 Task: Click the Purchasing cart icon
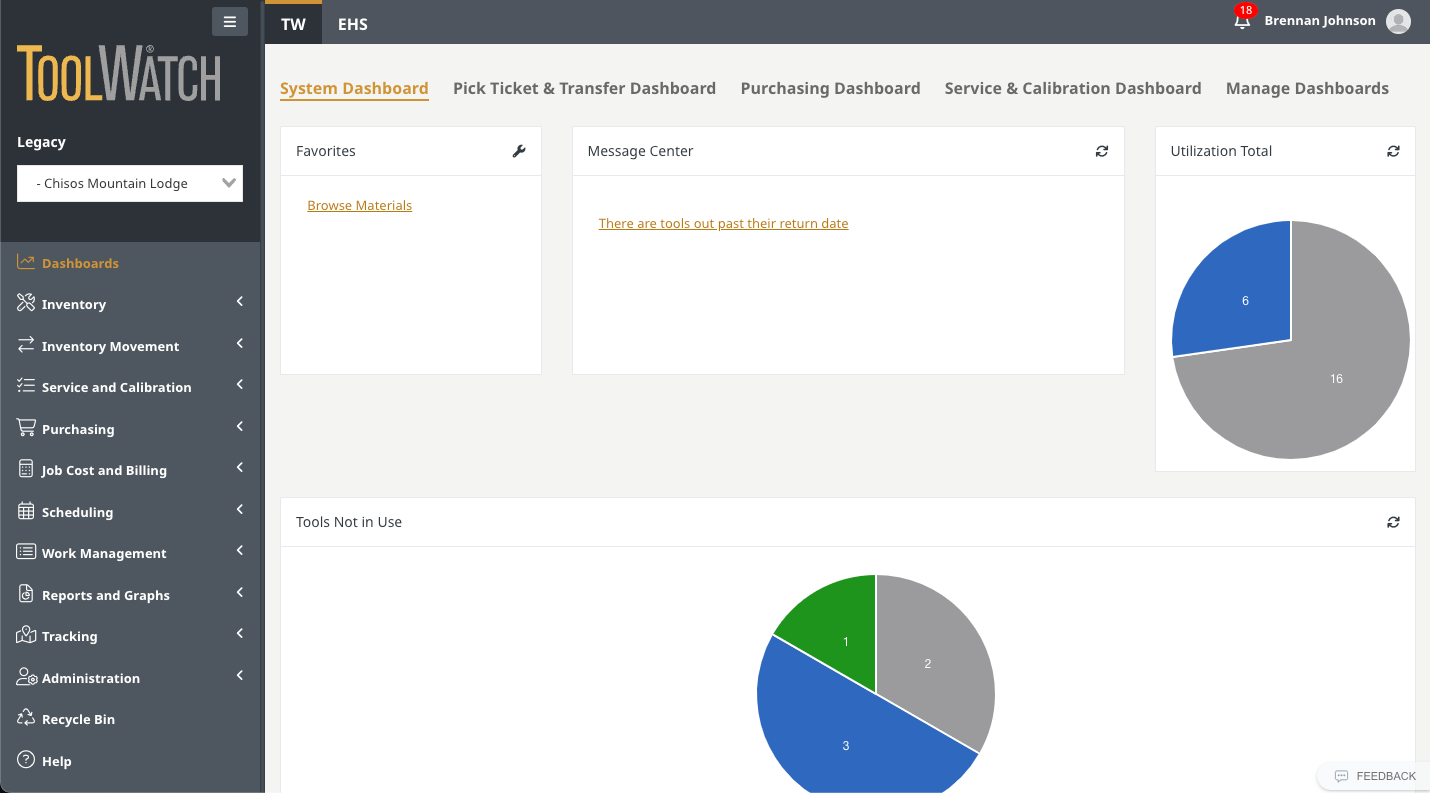(26, 428)
